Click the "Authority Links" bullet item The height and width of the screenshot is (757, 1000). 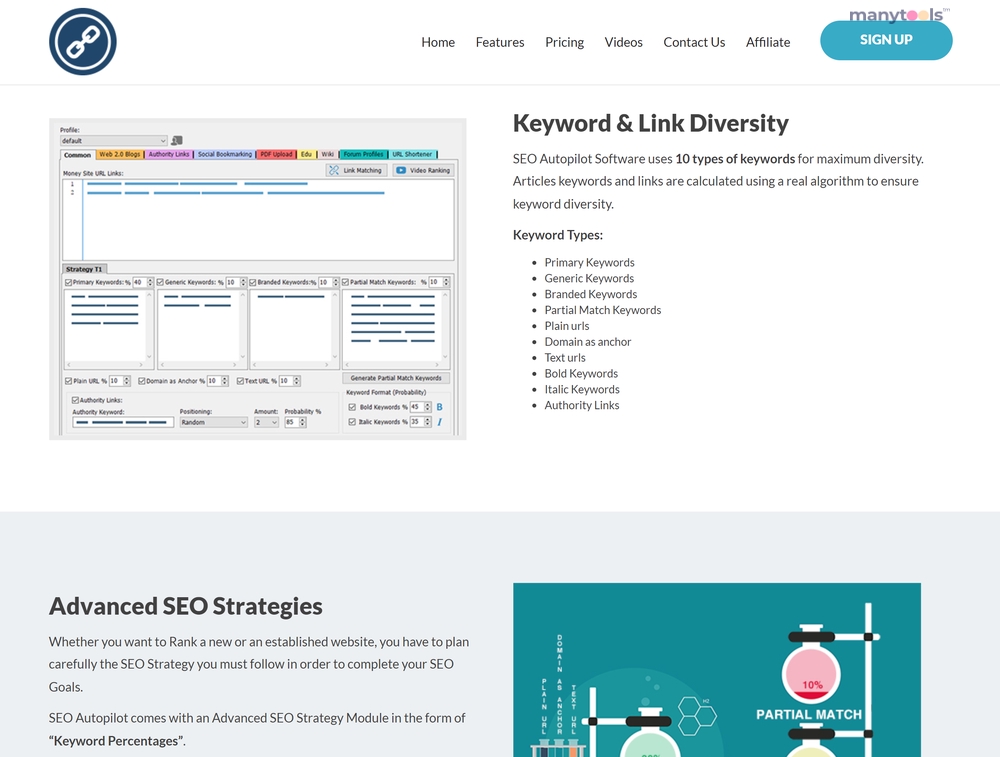click(x=582, y=405)
